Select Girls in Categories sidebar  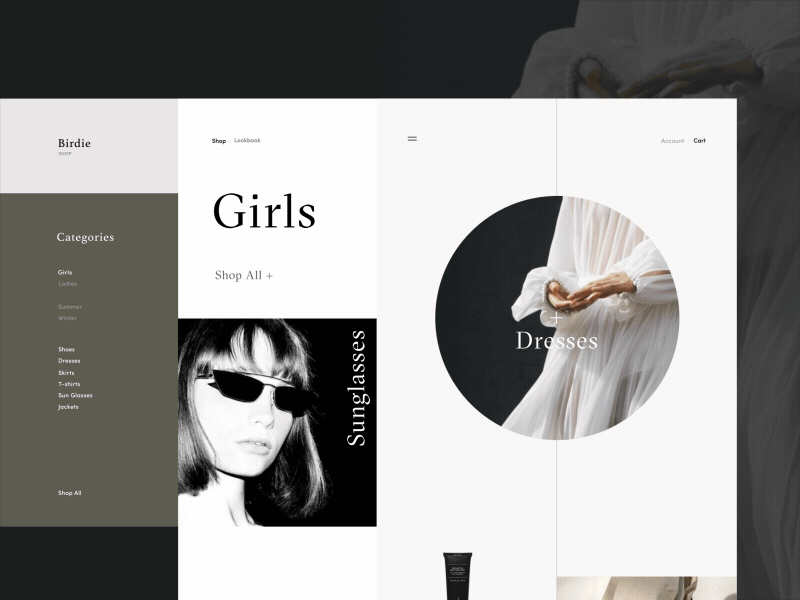tap(65, 272)
